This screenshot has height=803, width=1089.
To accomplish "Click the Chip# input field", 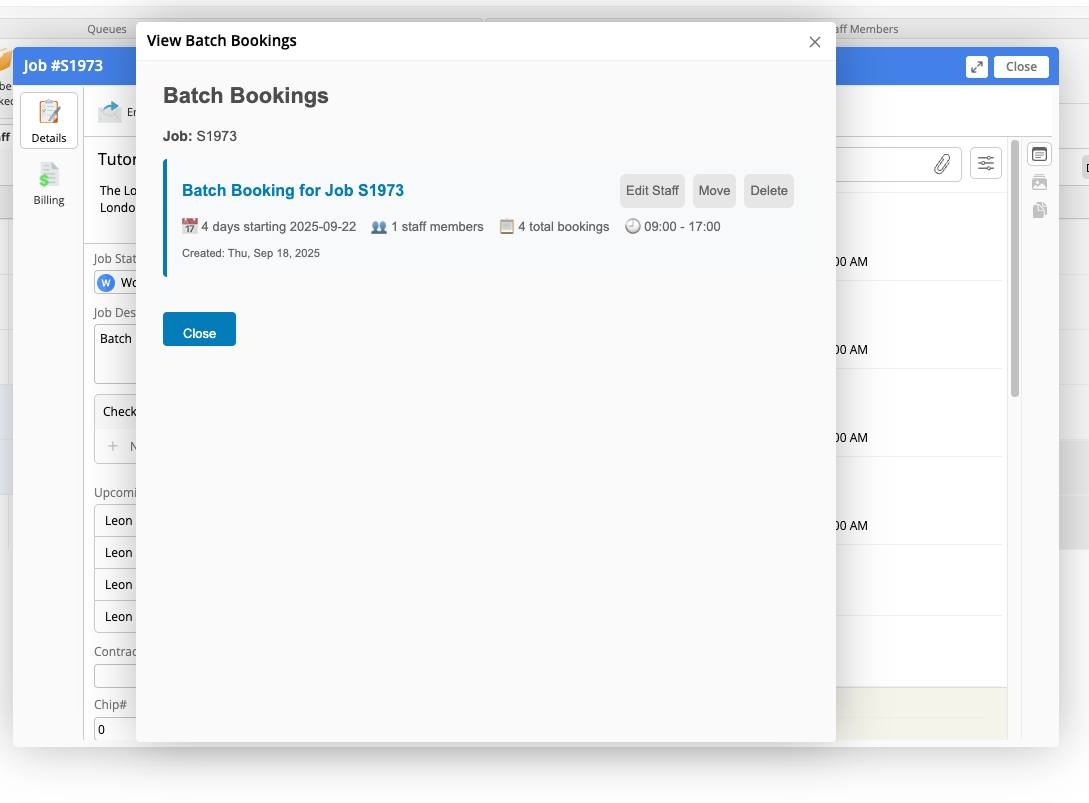I will pos(115,730).
